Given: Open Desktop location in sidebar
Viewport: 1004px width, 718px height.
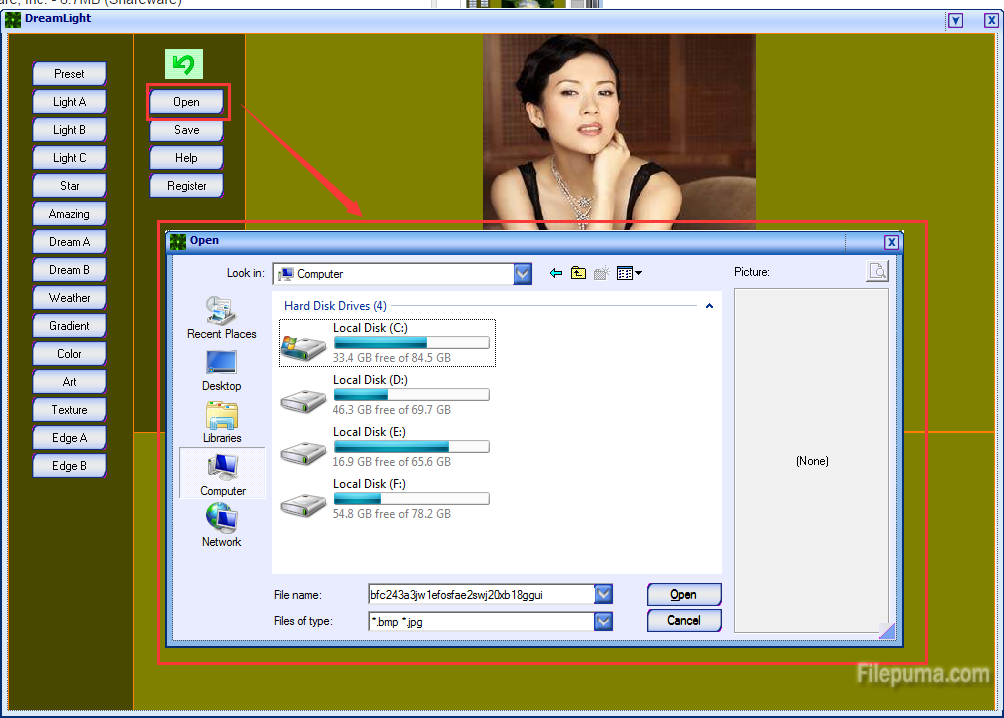Looking at the screenshot, I should (222, 370).
